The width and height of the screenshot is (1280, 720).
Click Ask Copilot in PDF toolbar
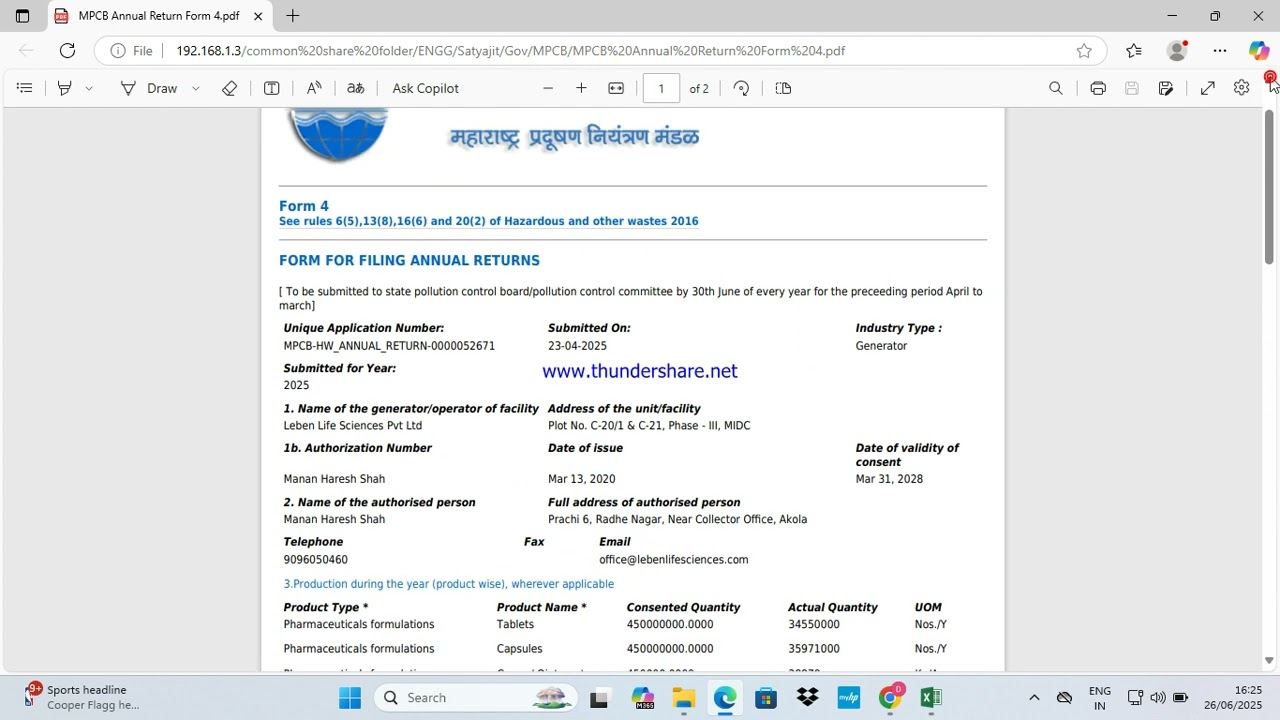pyautogui.click(x=425, y=88)
